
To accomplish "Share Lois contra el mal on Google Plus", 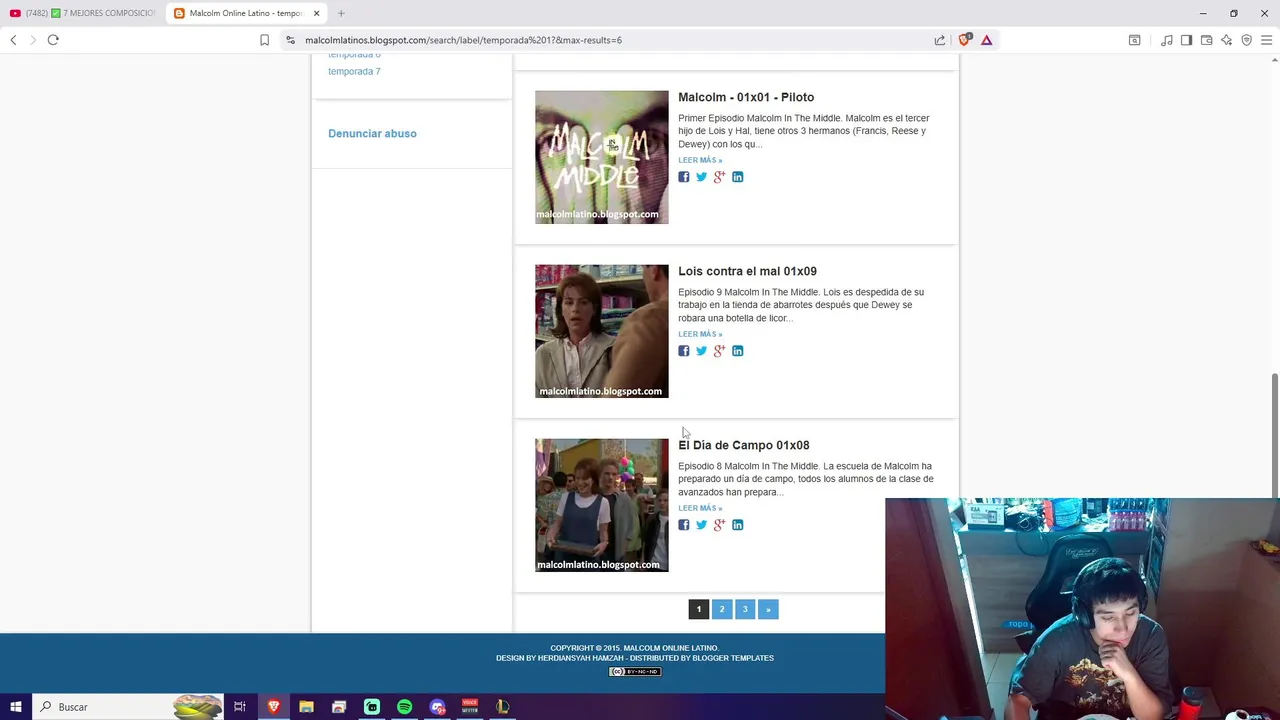I will click(x=719, y=351).
